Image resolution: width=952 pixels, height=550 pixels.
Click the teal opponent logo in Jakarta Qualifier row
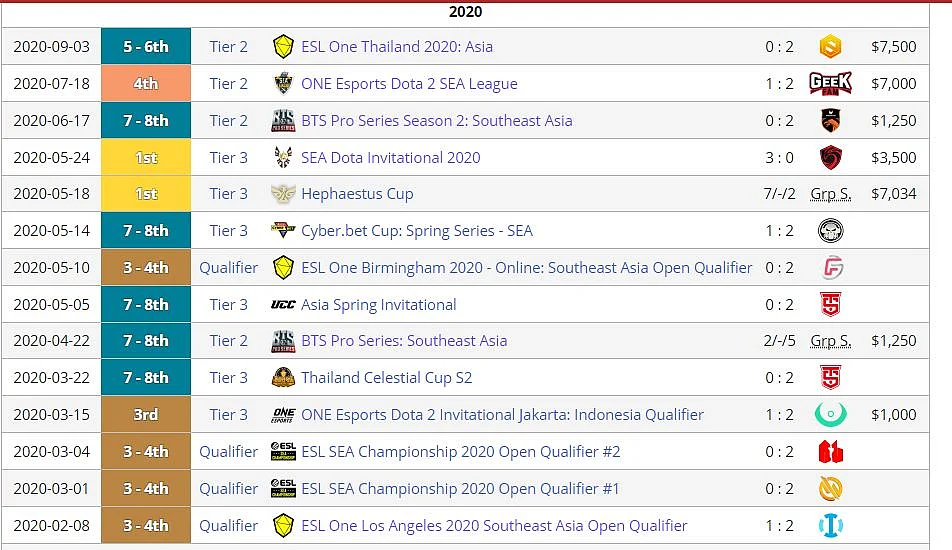[x=830, y=415]
